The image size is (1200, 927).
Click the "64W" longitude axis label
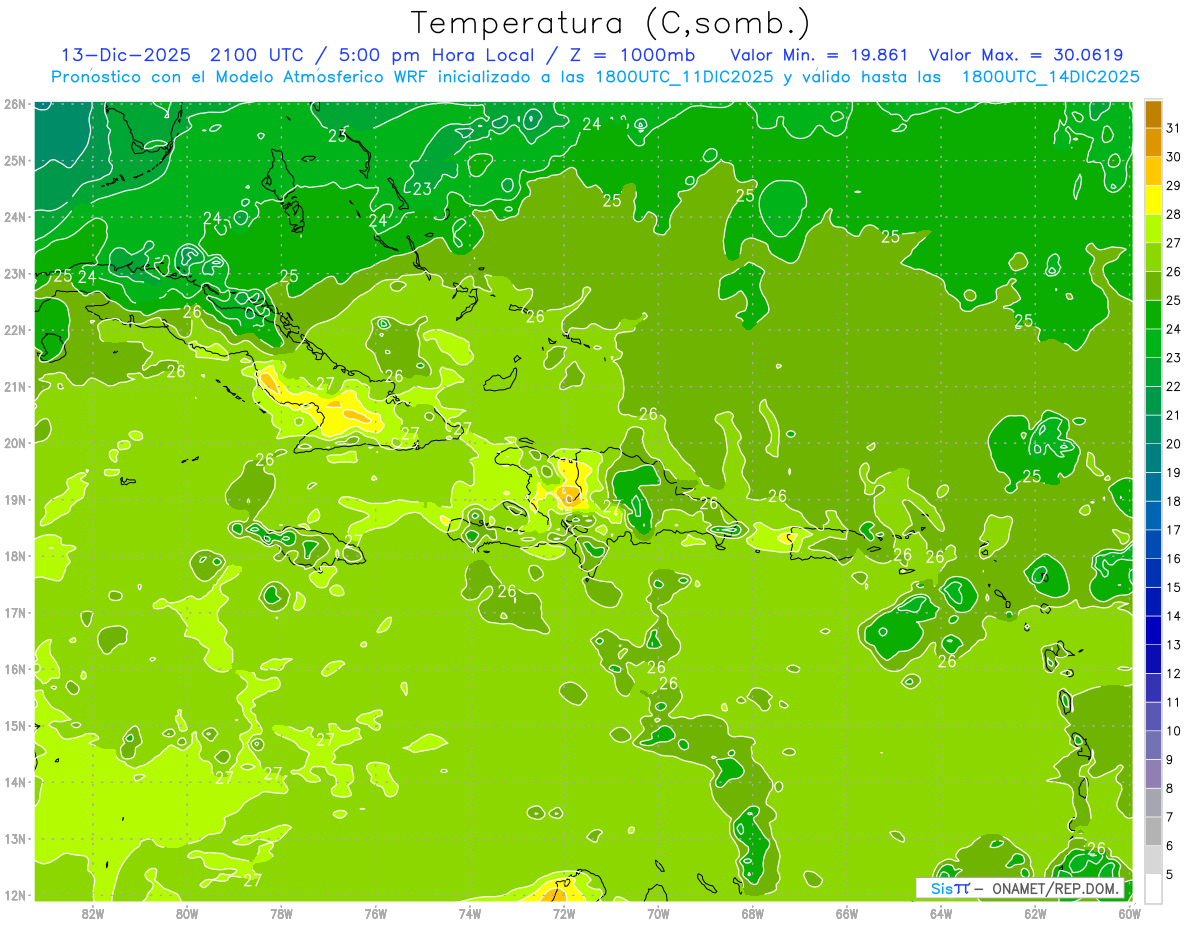[940, 913]
